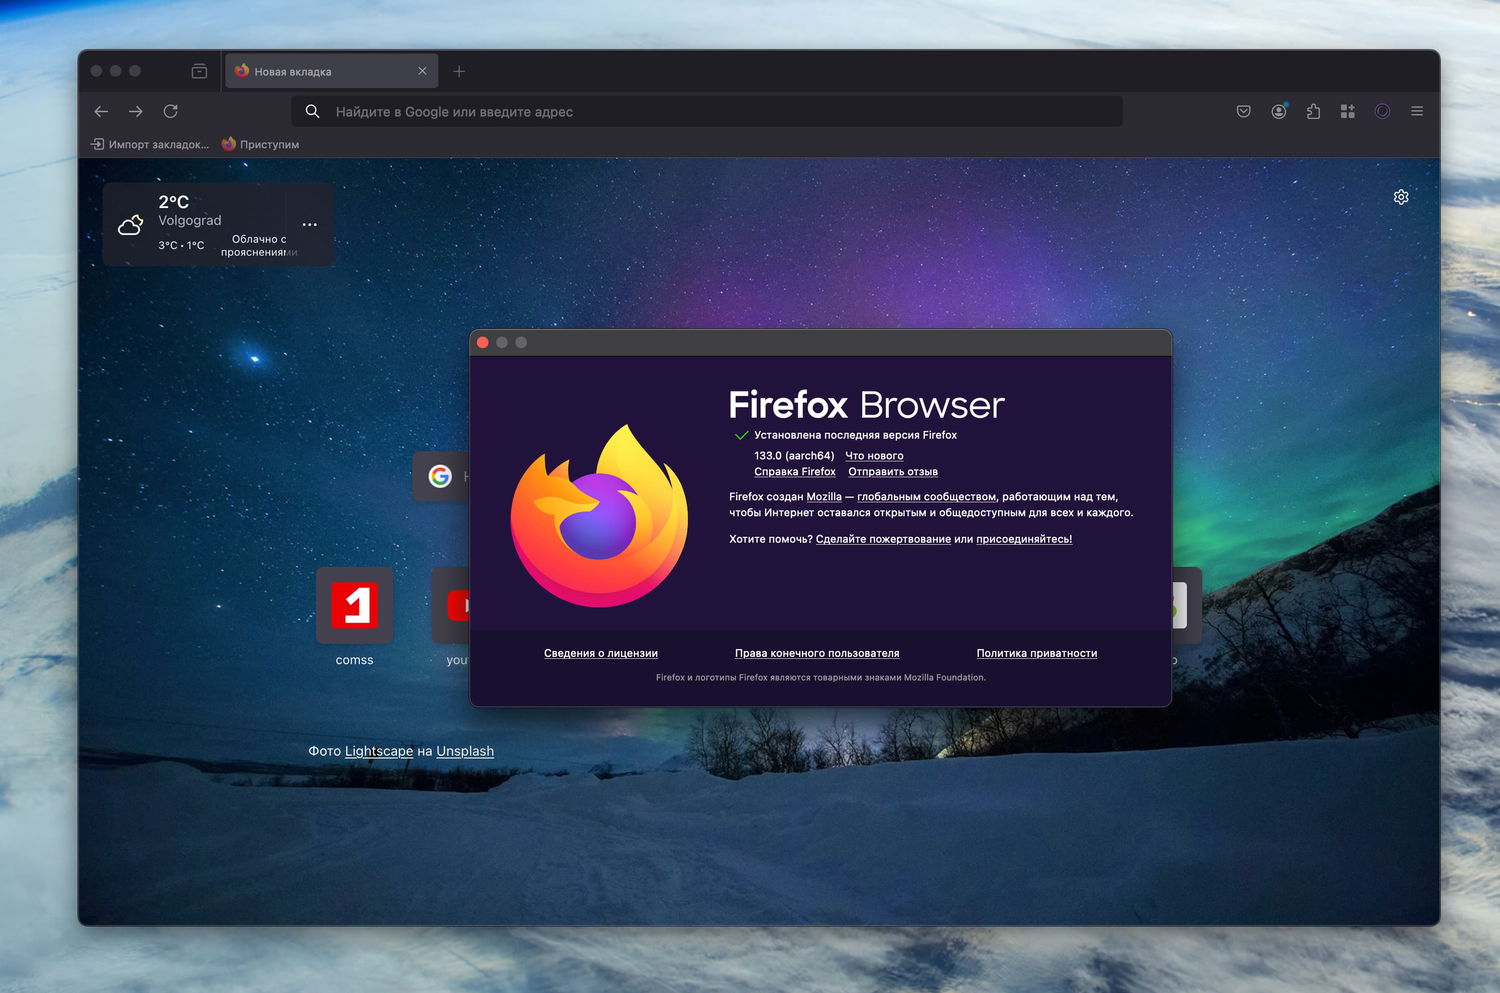1500x993 pixels.
Task: Click the Сделайте пожертвование donation link
Action: (883, 539)
